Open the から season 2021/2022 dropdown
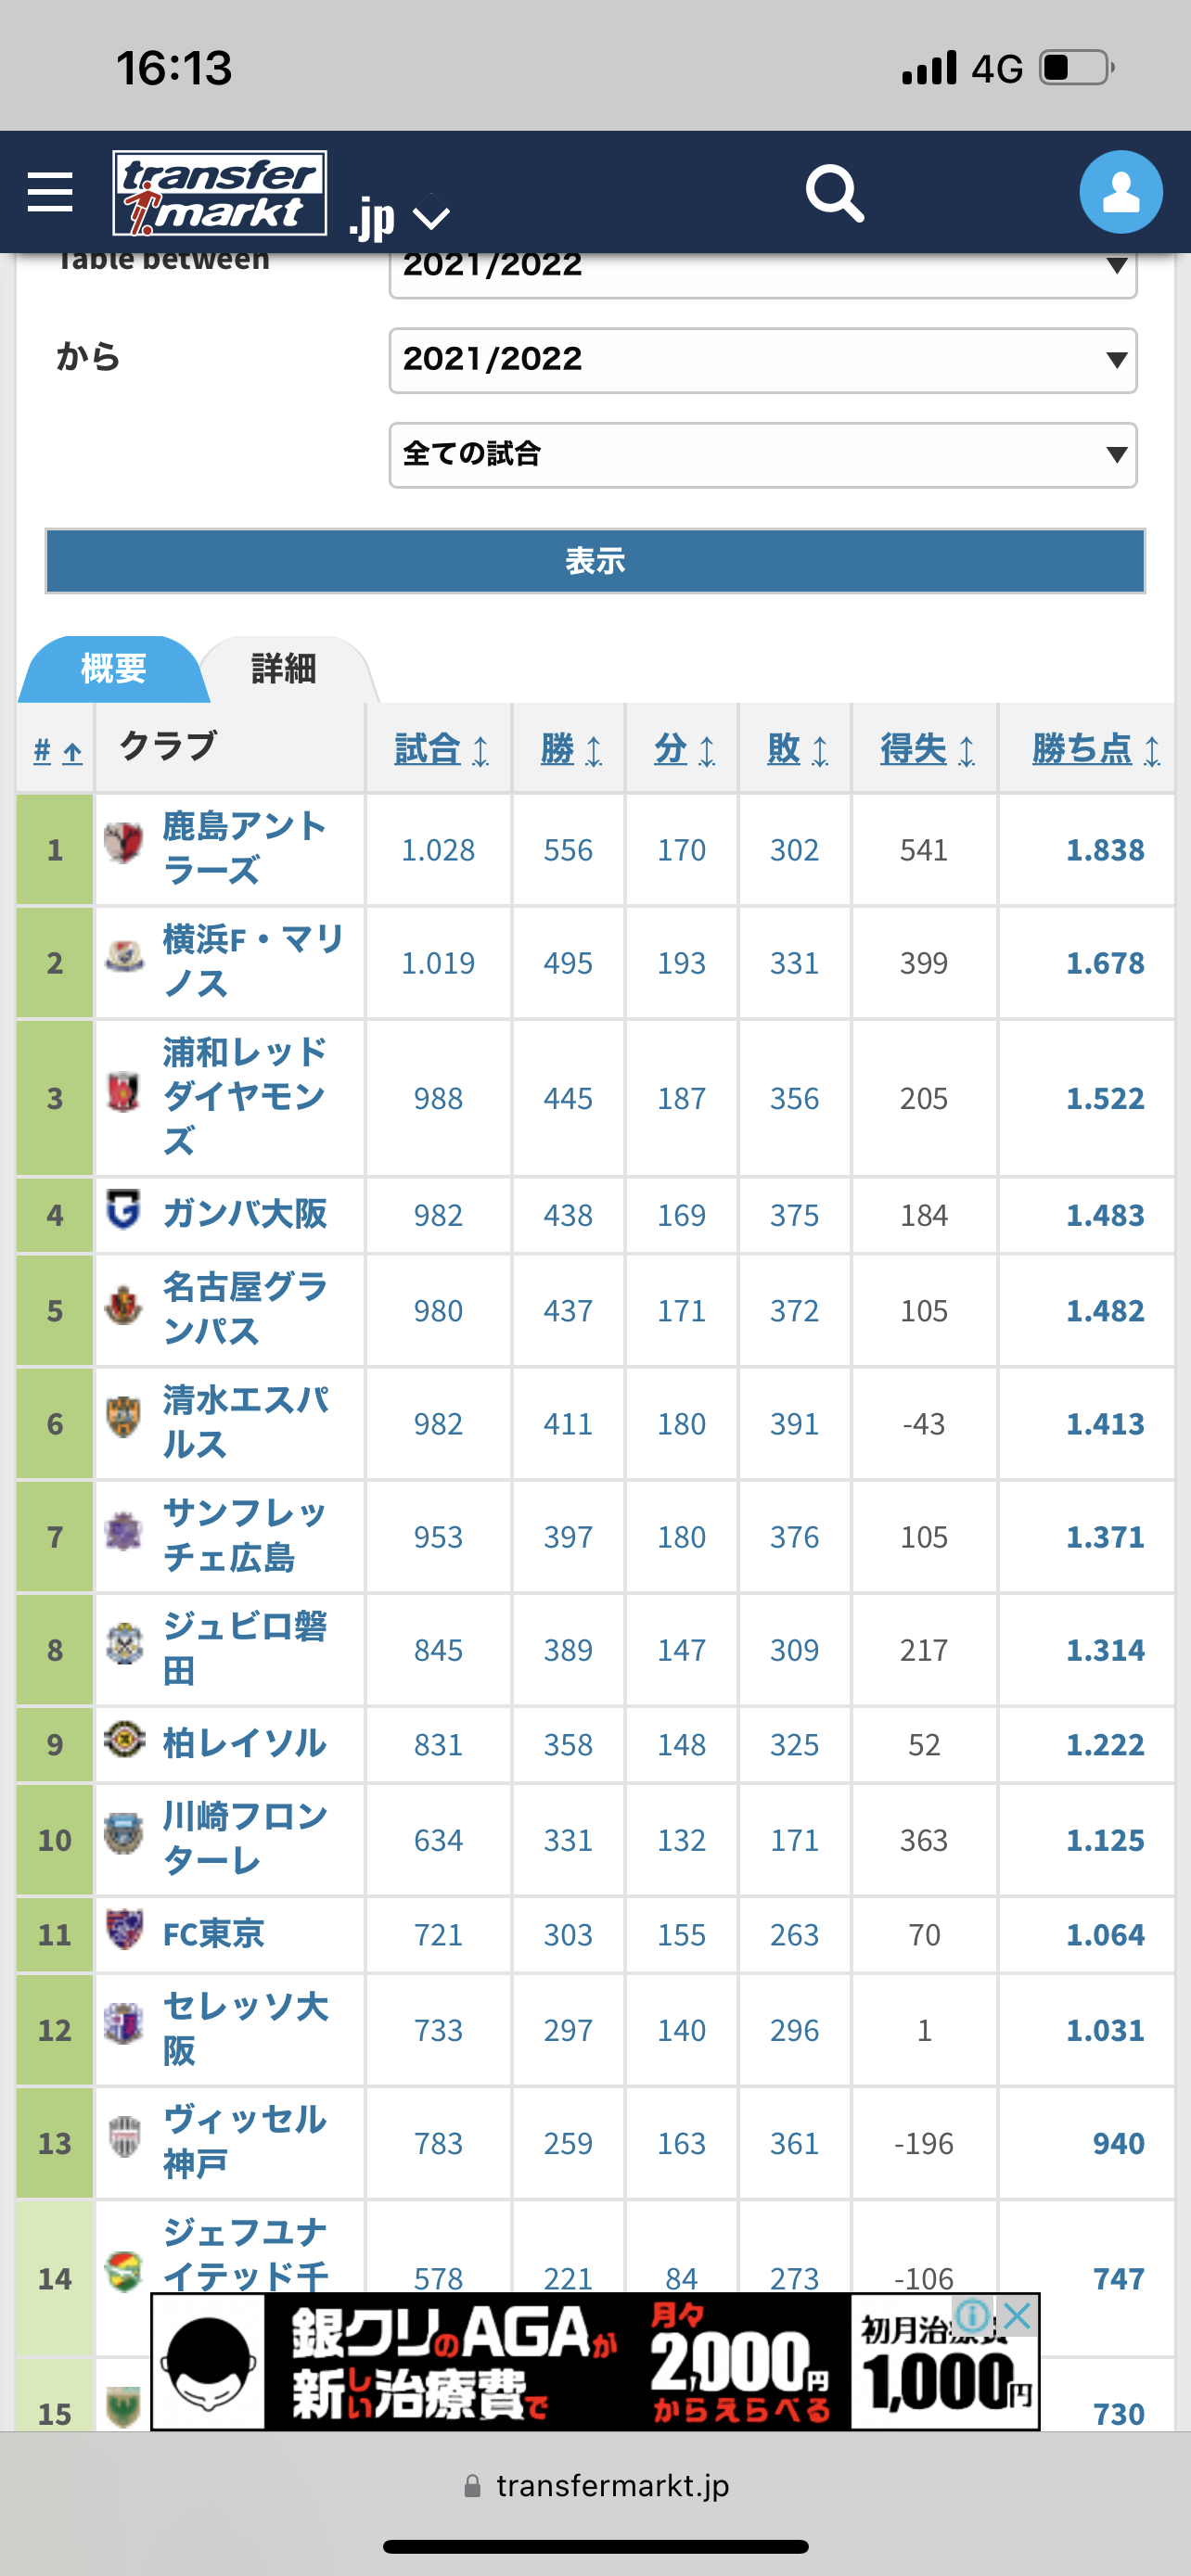Screen dimensions: 1191x2576 pos(763,360)
